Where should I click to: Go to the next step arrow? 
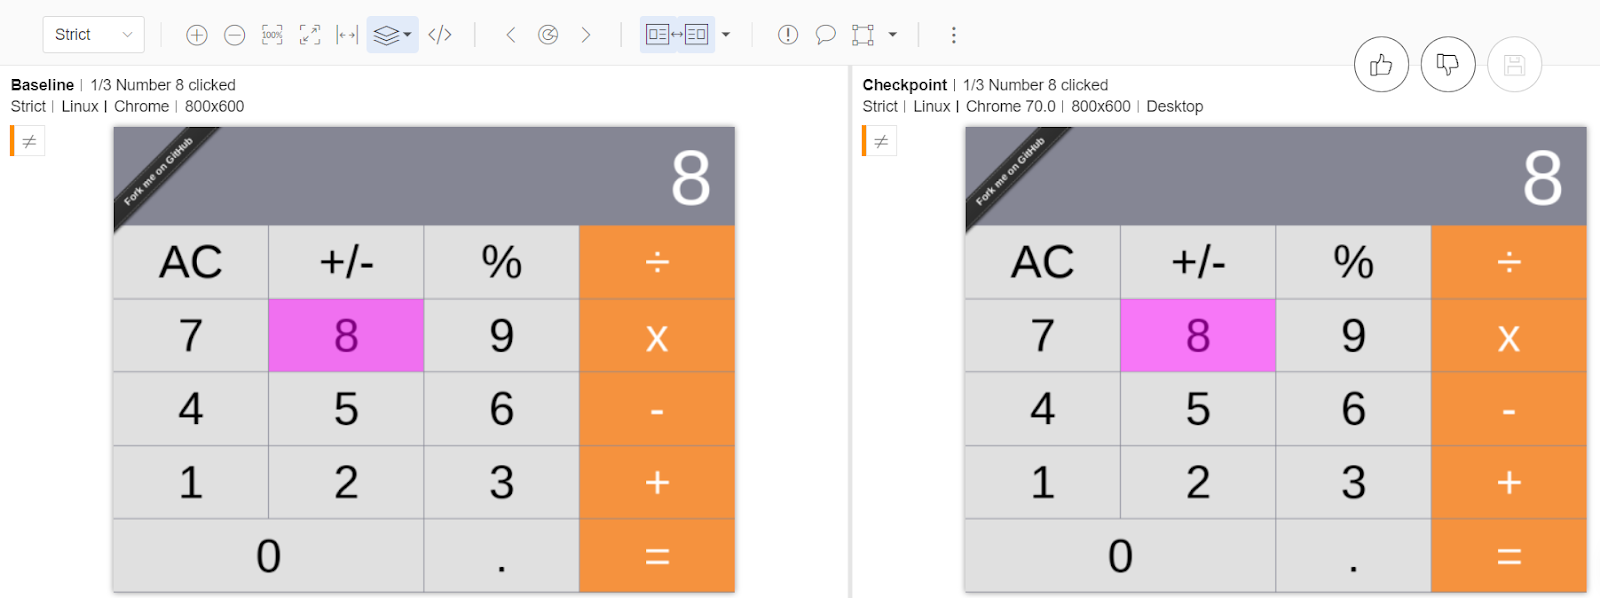coord(586,35)
